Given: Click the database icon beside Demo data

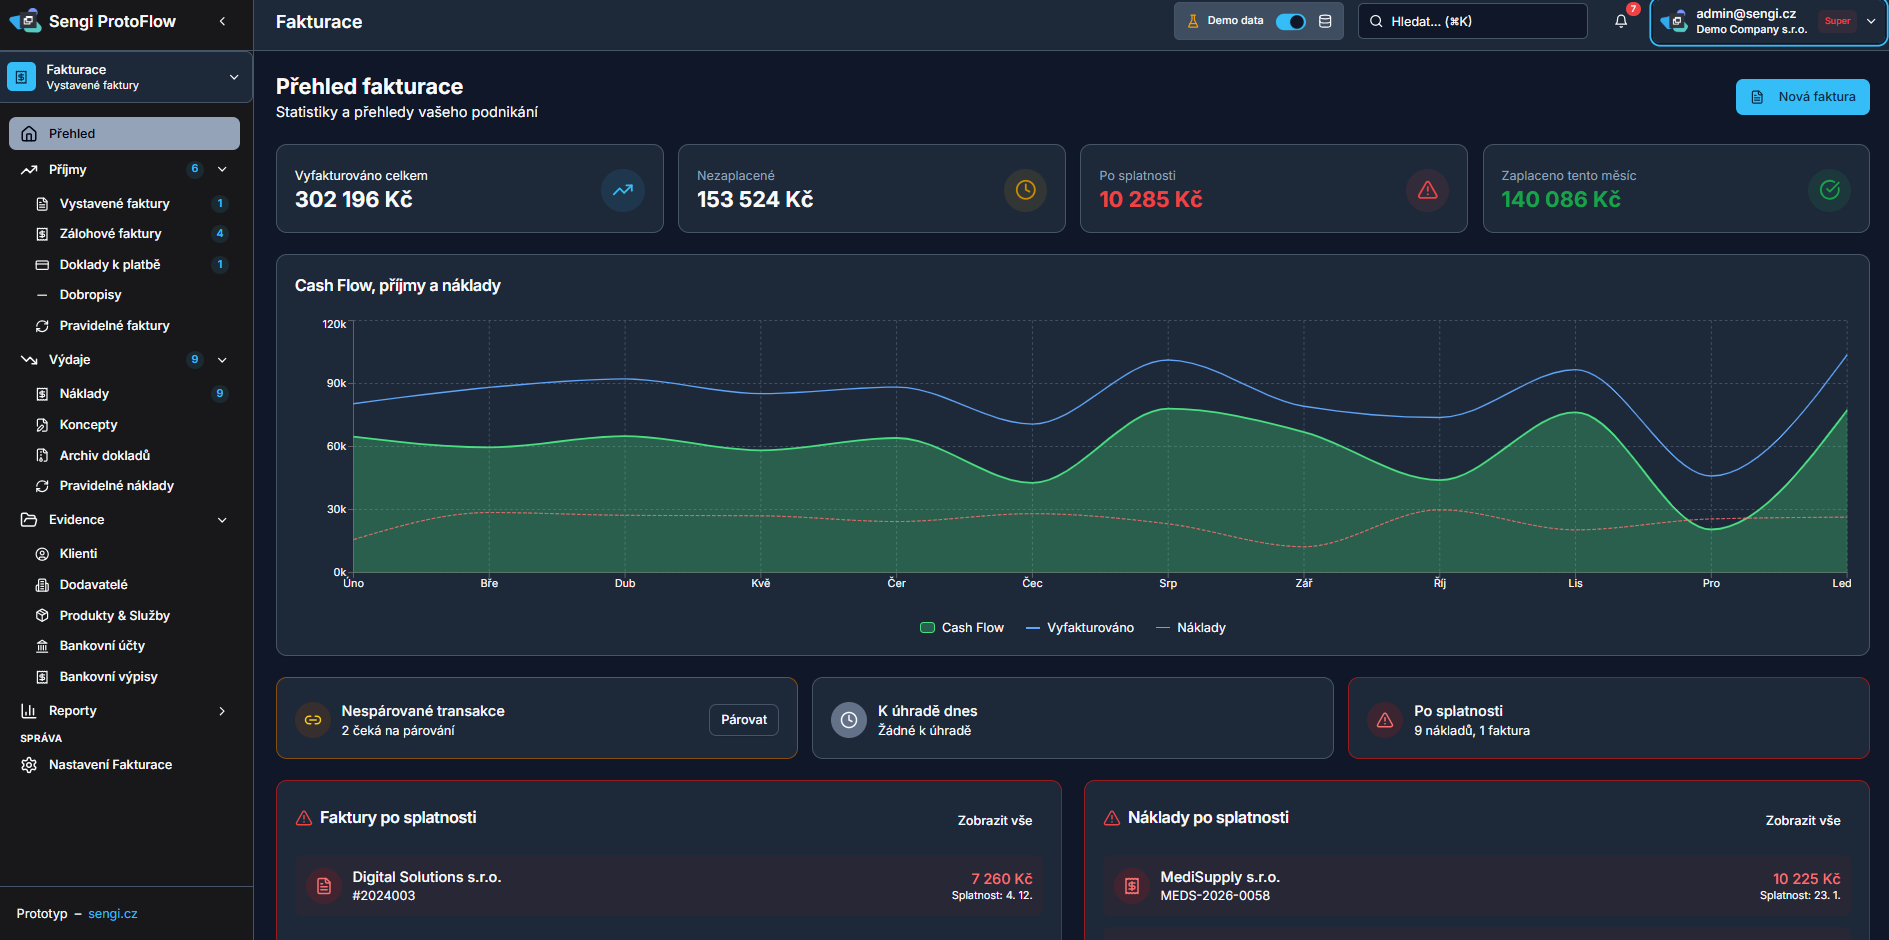Looking at the screenshot, I should pos(1325,21).
